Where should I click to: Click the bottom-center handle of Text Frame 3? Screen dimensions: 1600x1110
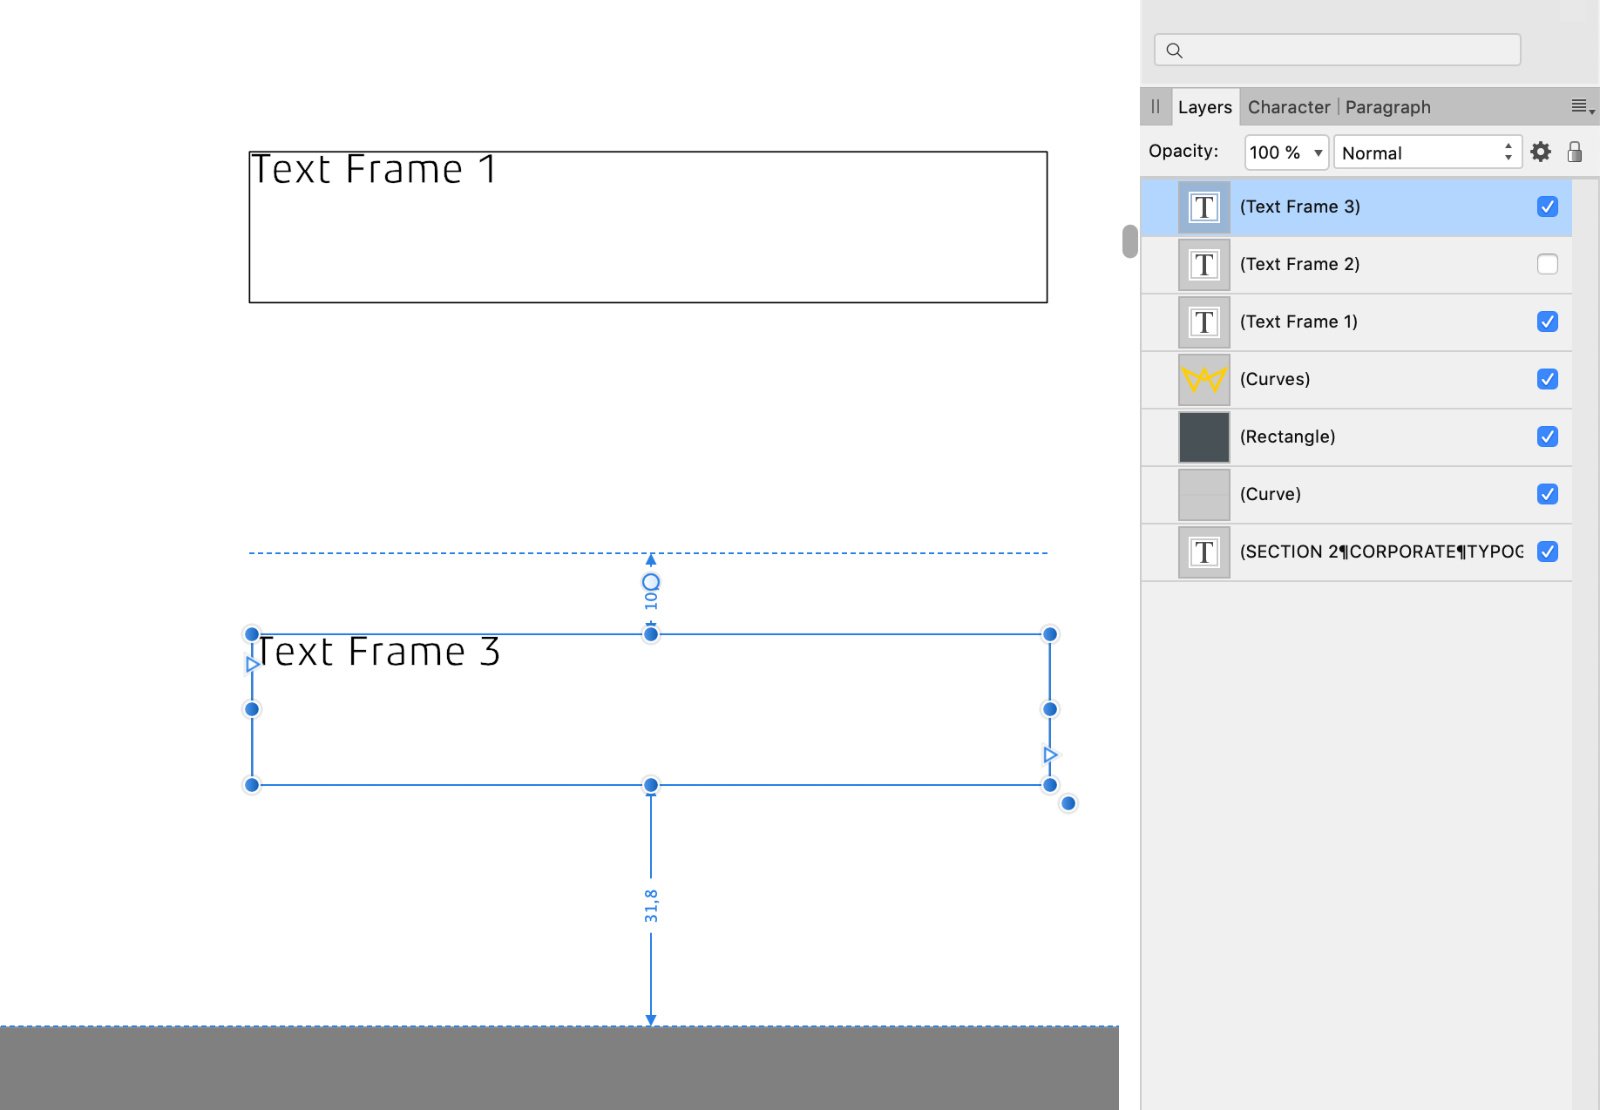651,785
